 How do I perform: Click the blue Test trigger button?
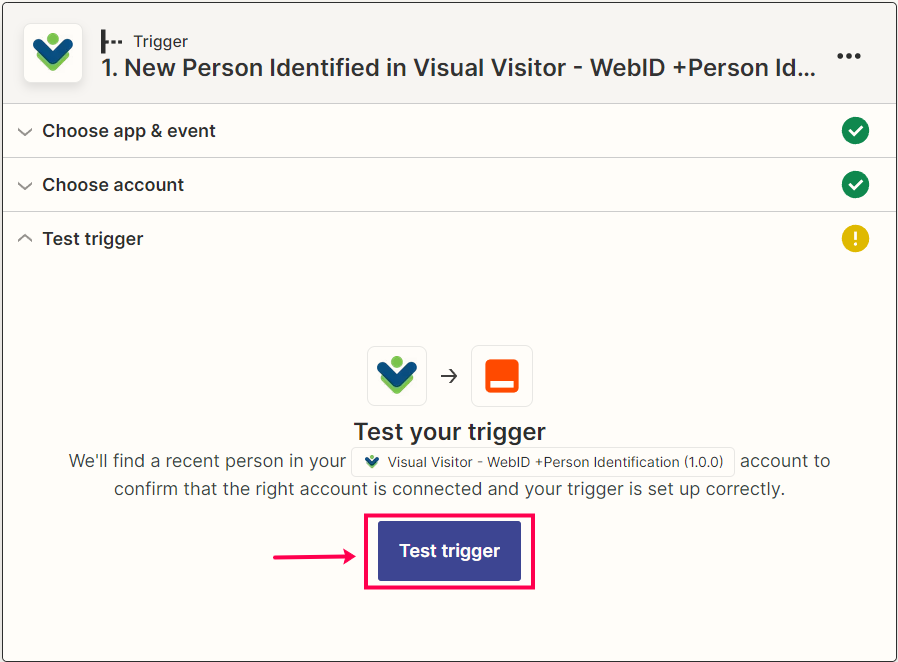tap(450, 551)
